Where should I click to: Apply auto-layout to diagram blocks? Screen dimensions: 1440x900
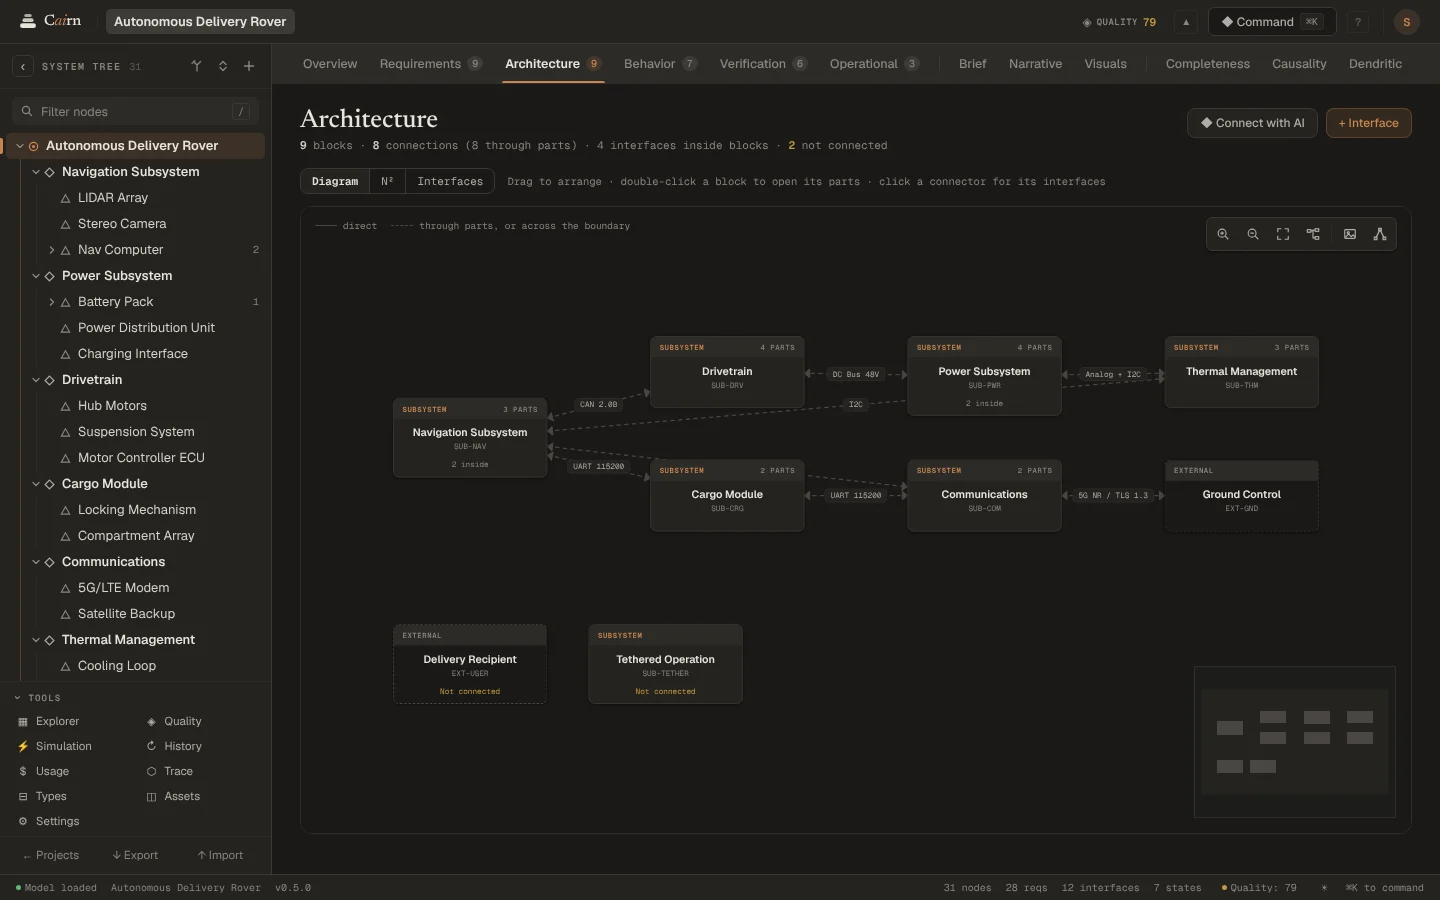pyautogui.click(x=1313, y=234)
